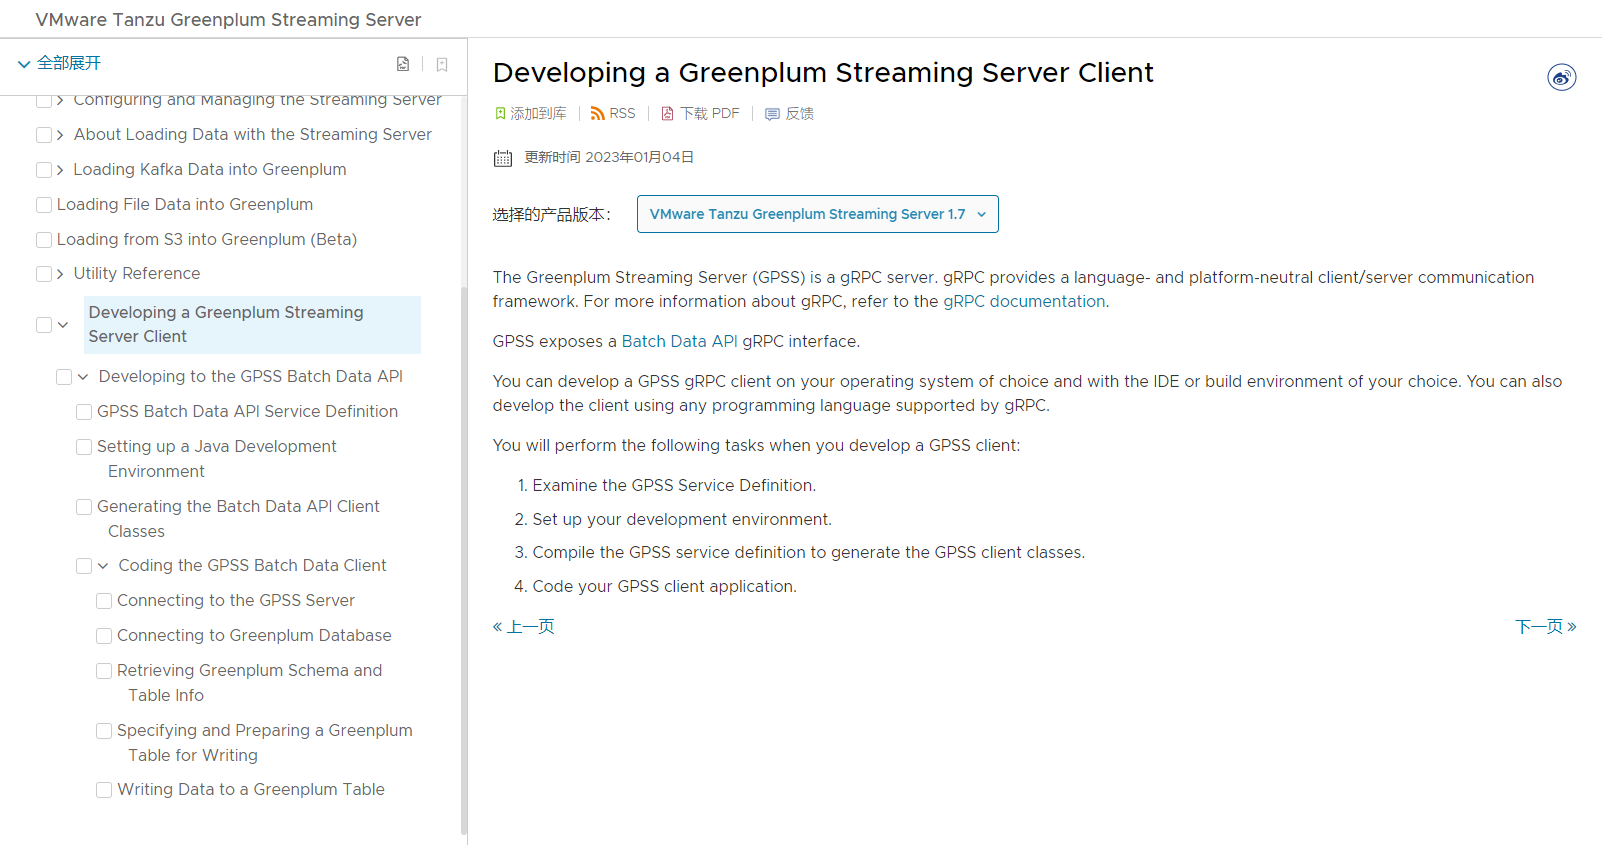The height and width of the screenshot is (845, 1602).
Task: Click list item Examine the GPSS Service Definition
Action: [x=674, y=485]
